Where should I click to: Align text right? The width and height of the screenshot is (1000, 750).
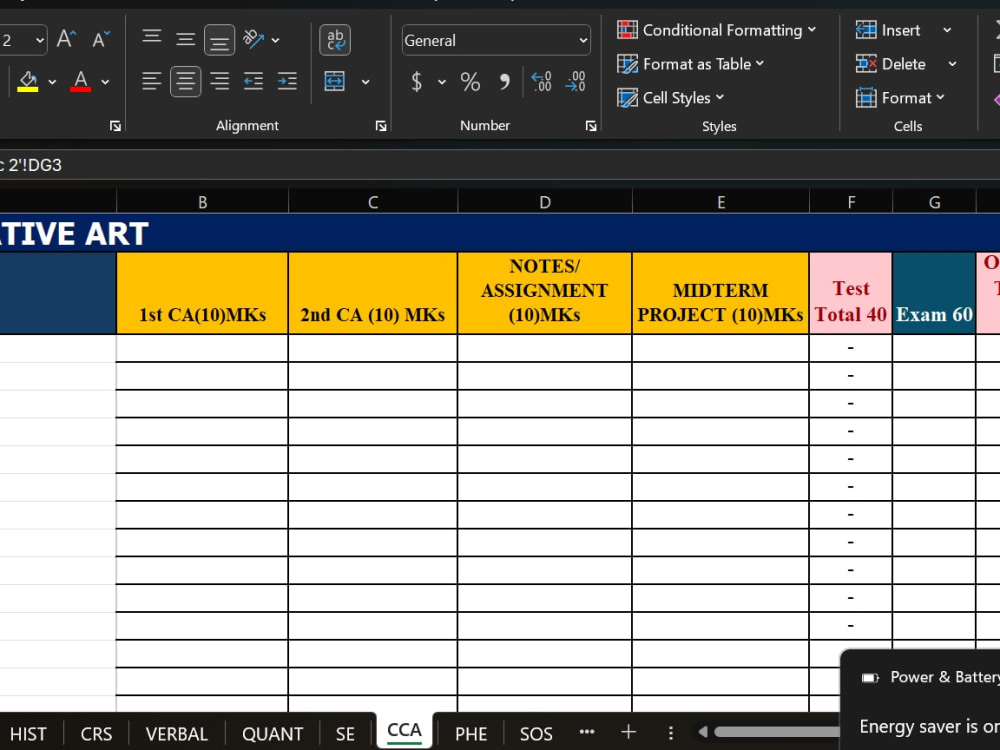tap(219, 81)
